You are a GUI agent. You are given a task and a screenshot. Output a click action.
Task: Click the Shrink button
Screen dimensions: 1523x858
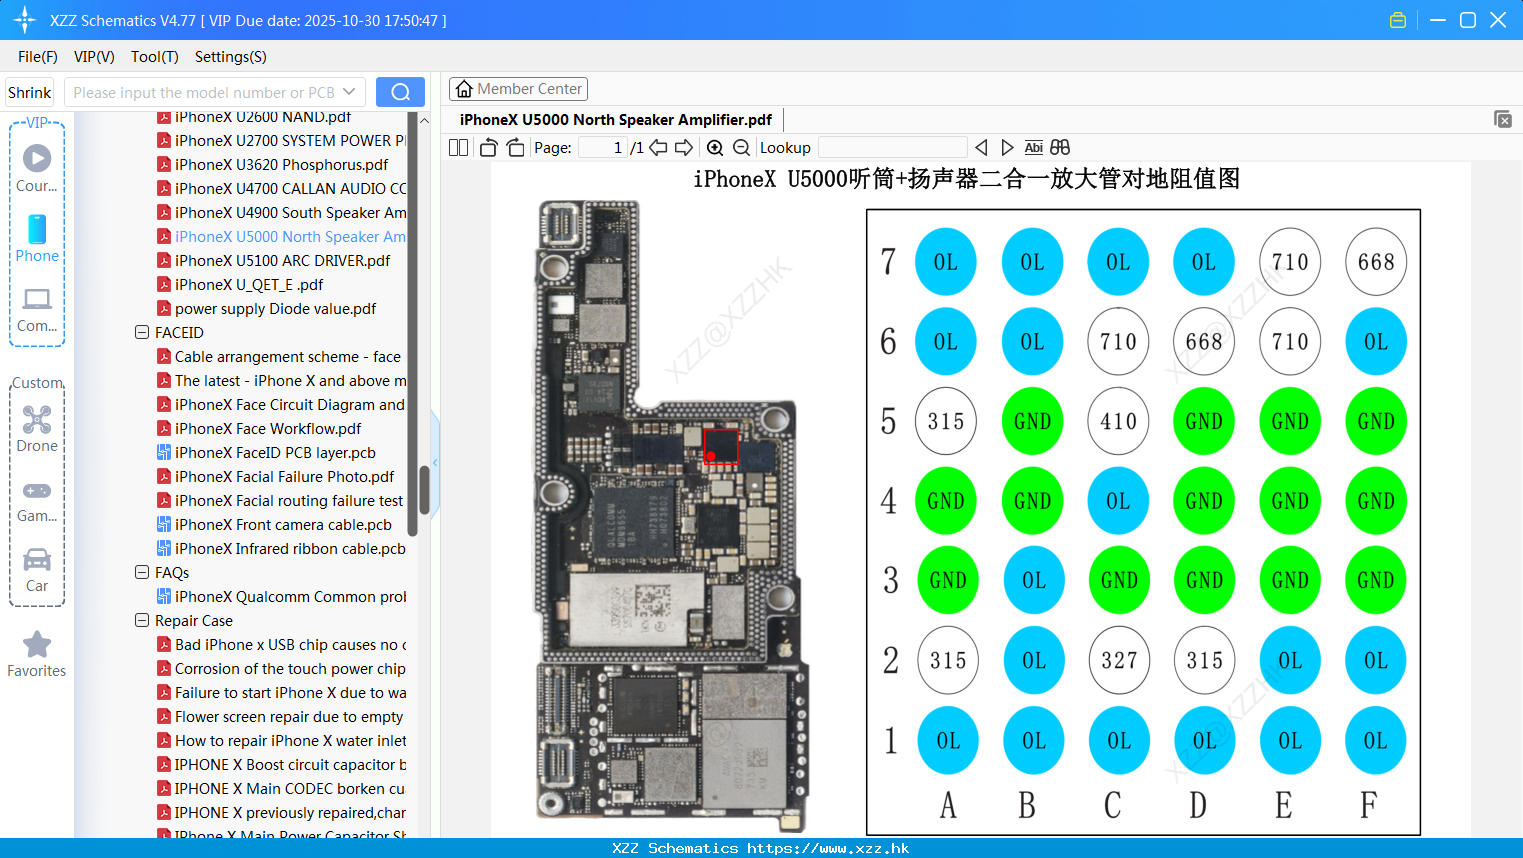tap(30, 92)
